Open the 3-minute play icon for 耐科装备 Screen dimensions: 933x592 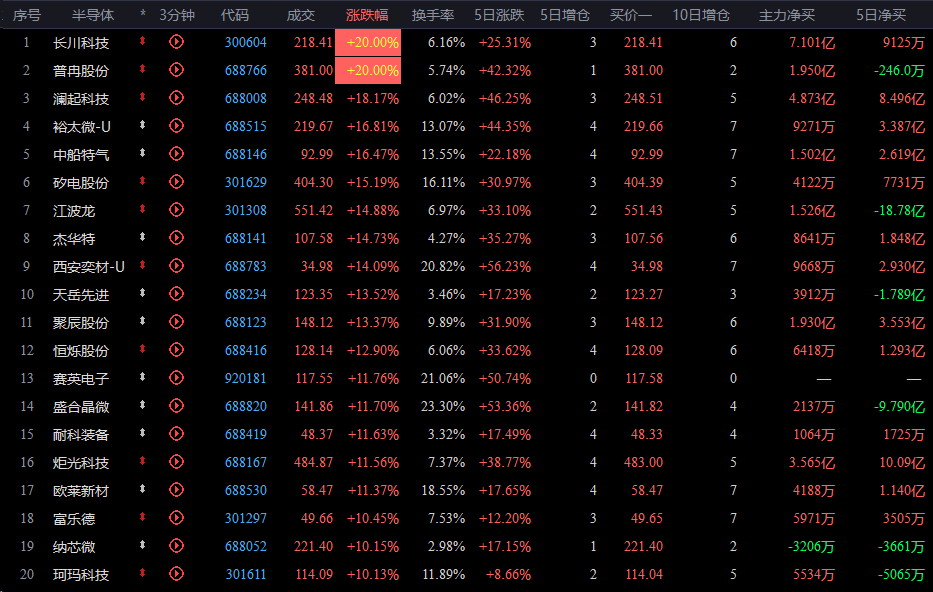pos(176,433)
